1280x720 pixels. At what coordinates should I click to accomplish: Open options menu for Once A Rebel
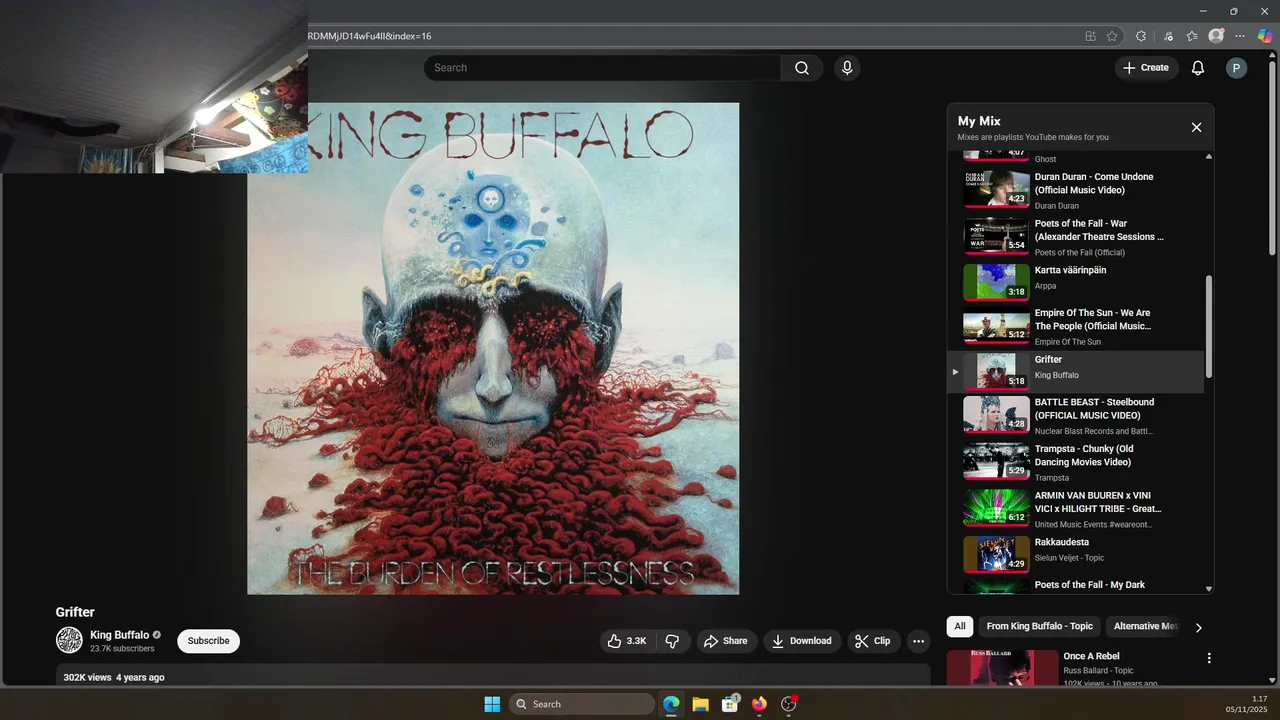pyautogui.click(x=1209, y=658)
